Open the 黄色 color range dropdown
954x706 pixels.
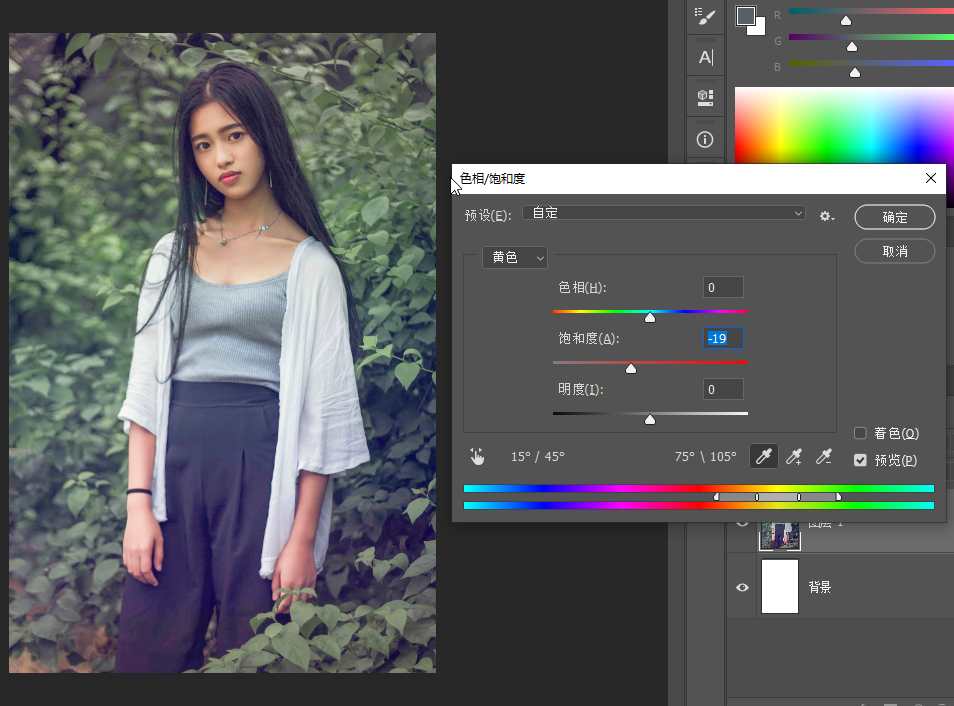point(514,258)
